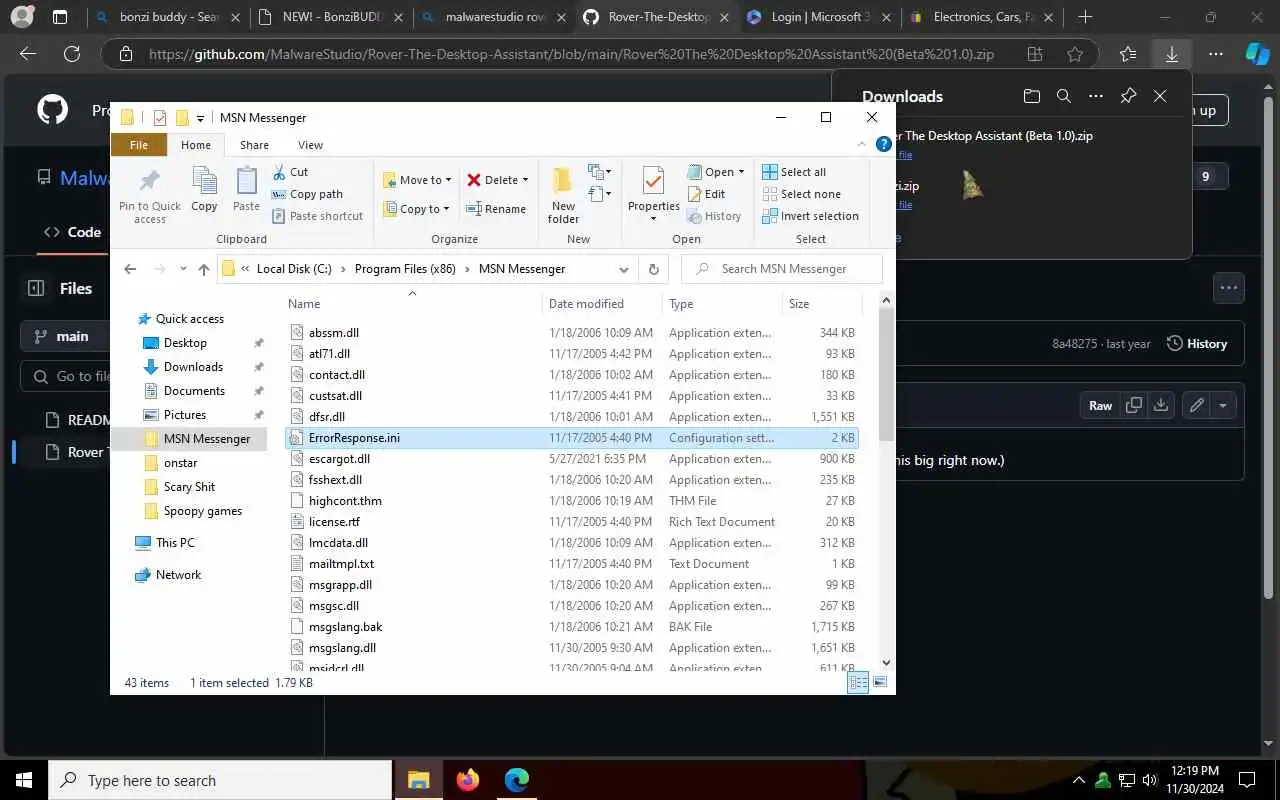Click Copy path in ribbon

click(x=307, y=194)
